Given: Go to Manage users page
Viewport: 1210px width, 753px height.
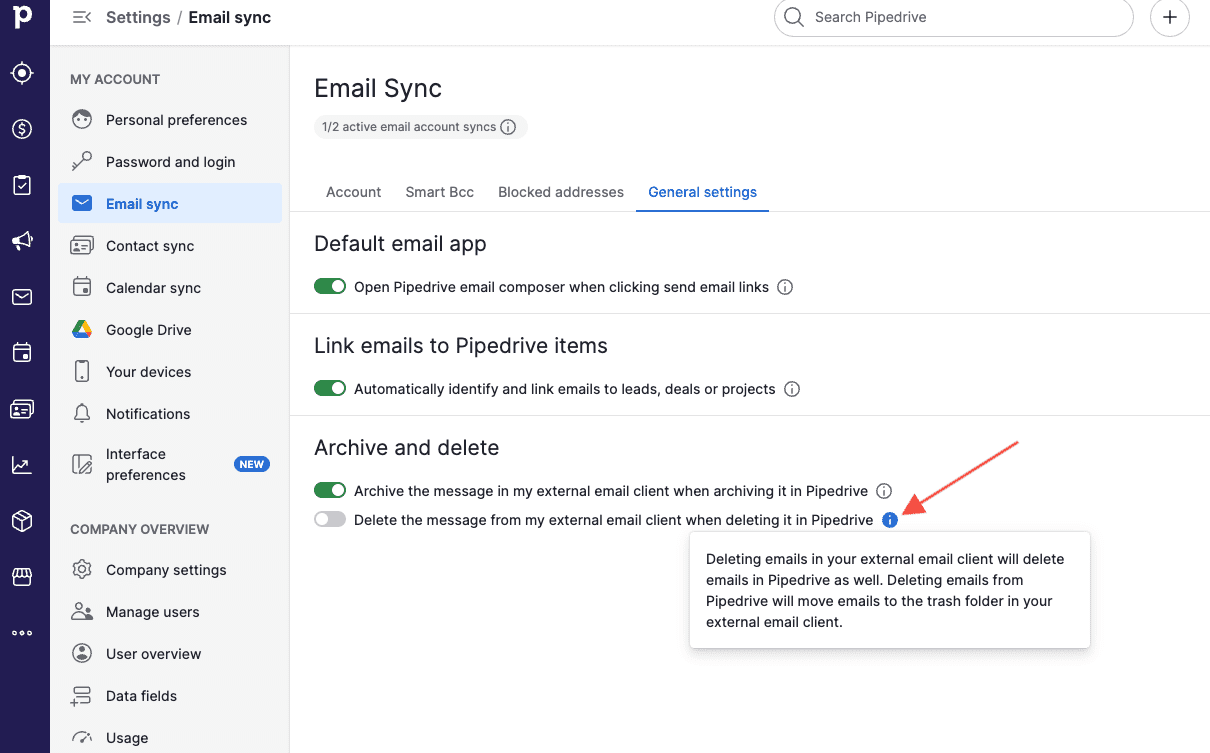Looking at the screenshot, I should click(x=152, y=612).
